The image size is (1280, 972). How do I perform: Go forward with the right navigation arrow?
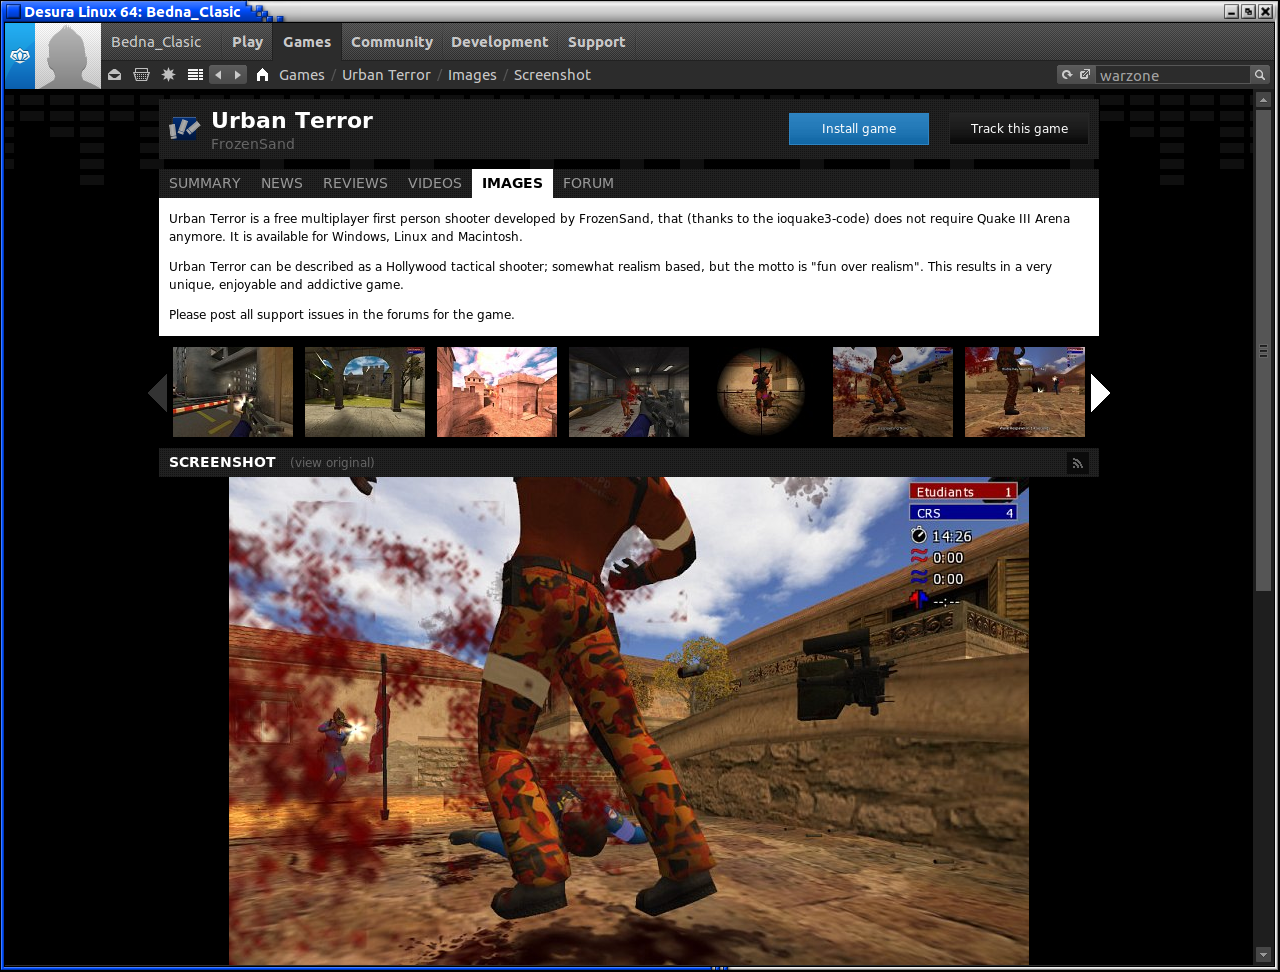point(238,75)
